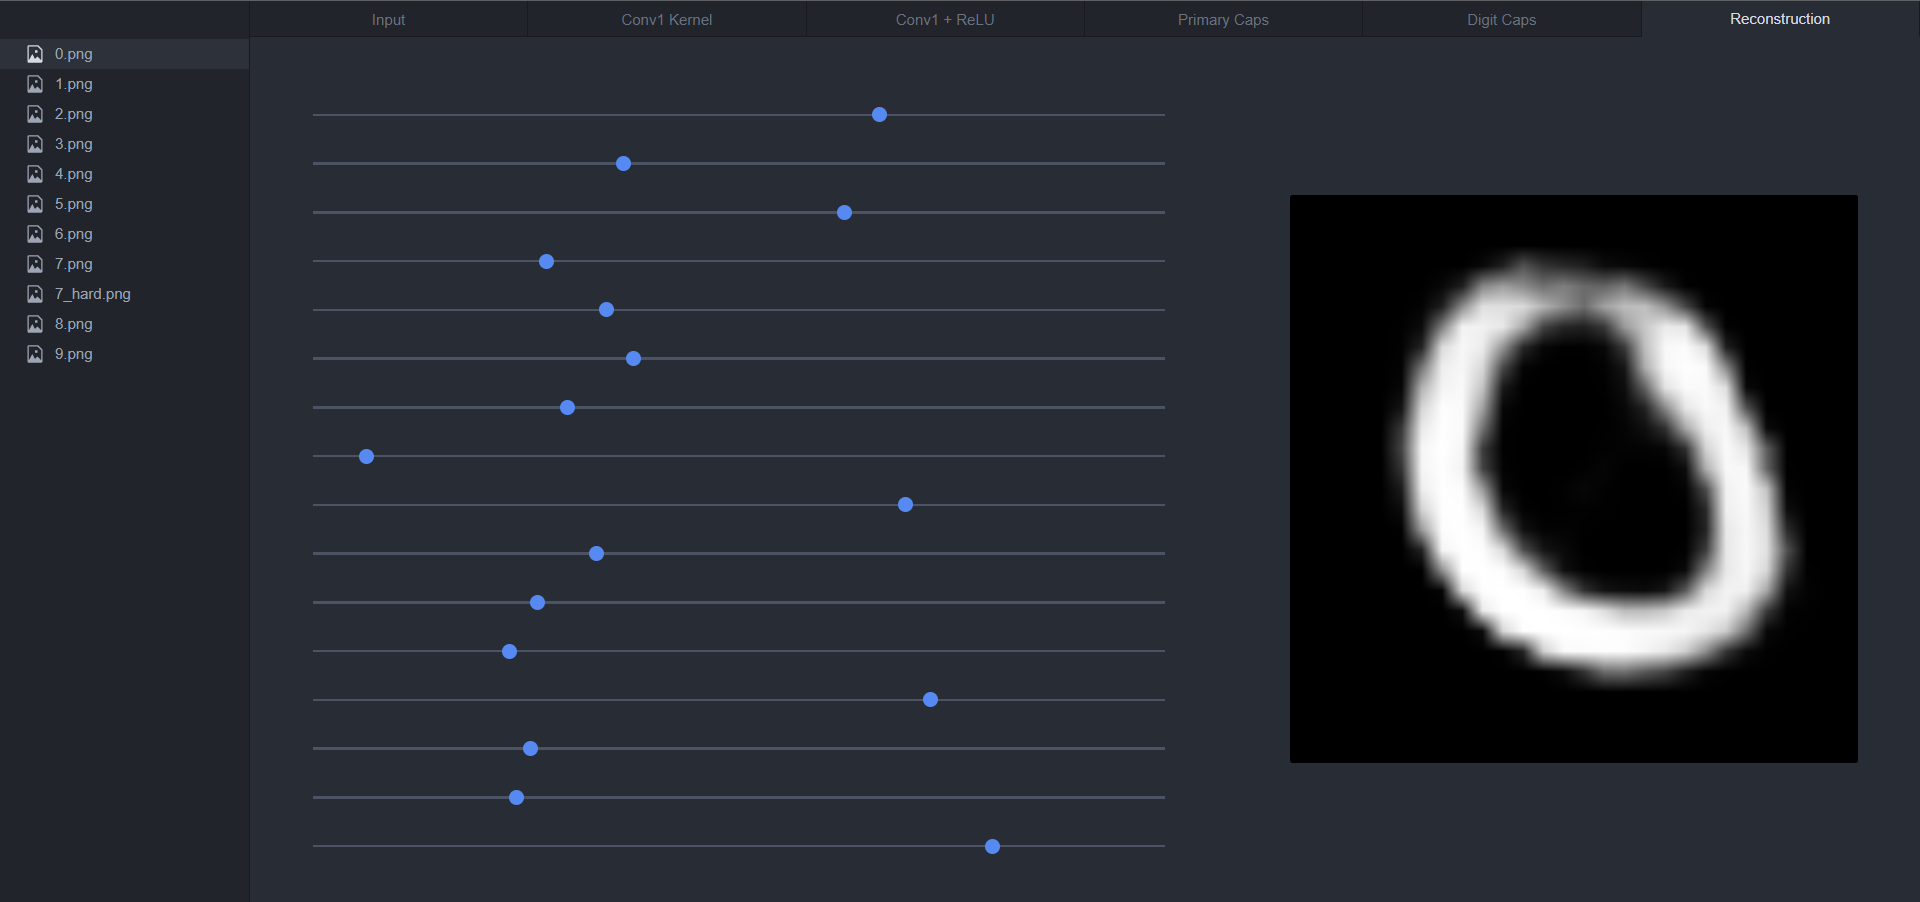Select the Conv1 + ReLU tab

pyautogui.click(x=944, y=19)
